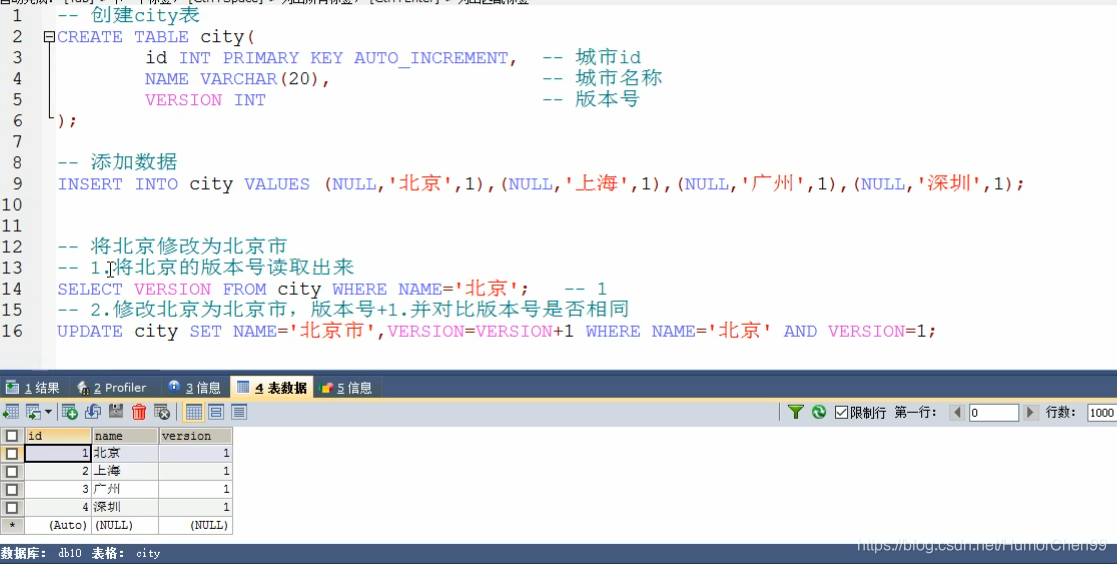The image size is (1117, 564).
Task: Click the SELECT keyword on line 14
Action: 90,289
